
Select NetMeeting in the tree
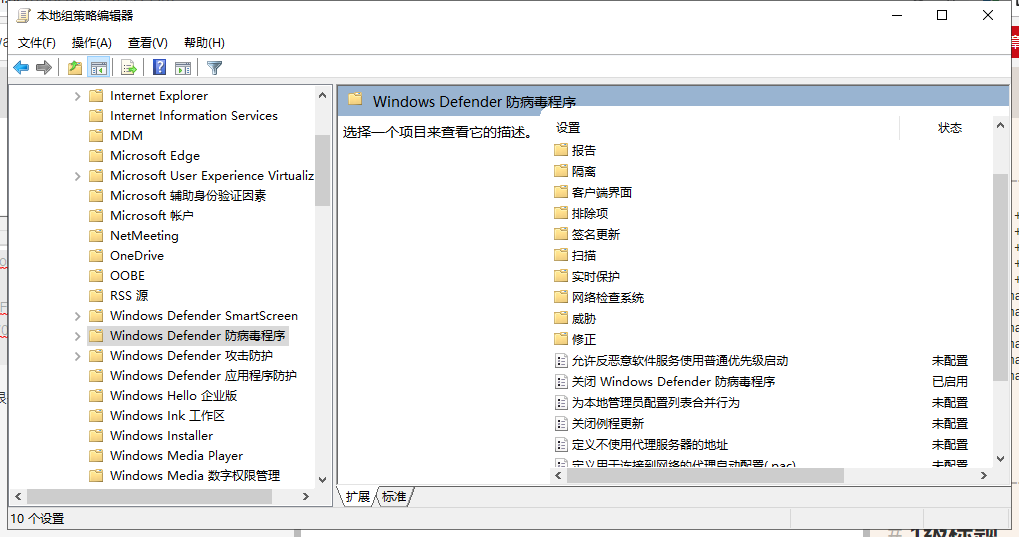point(144,235)
